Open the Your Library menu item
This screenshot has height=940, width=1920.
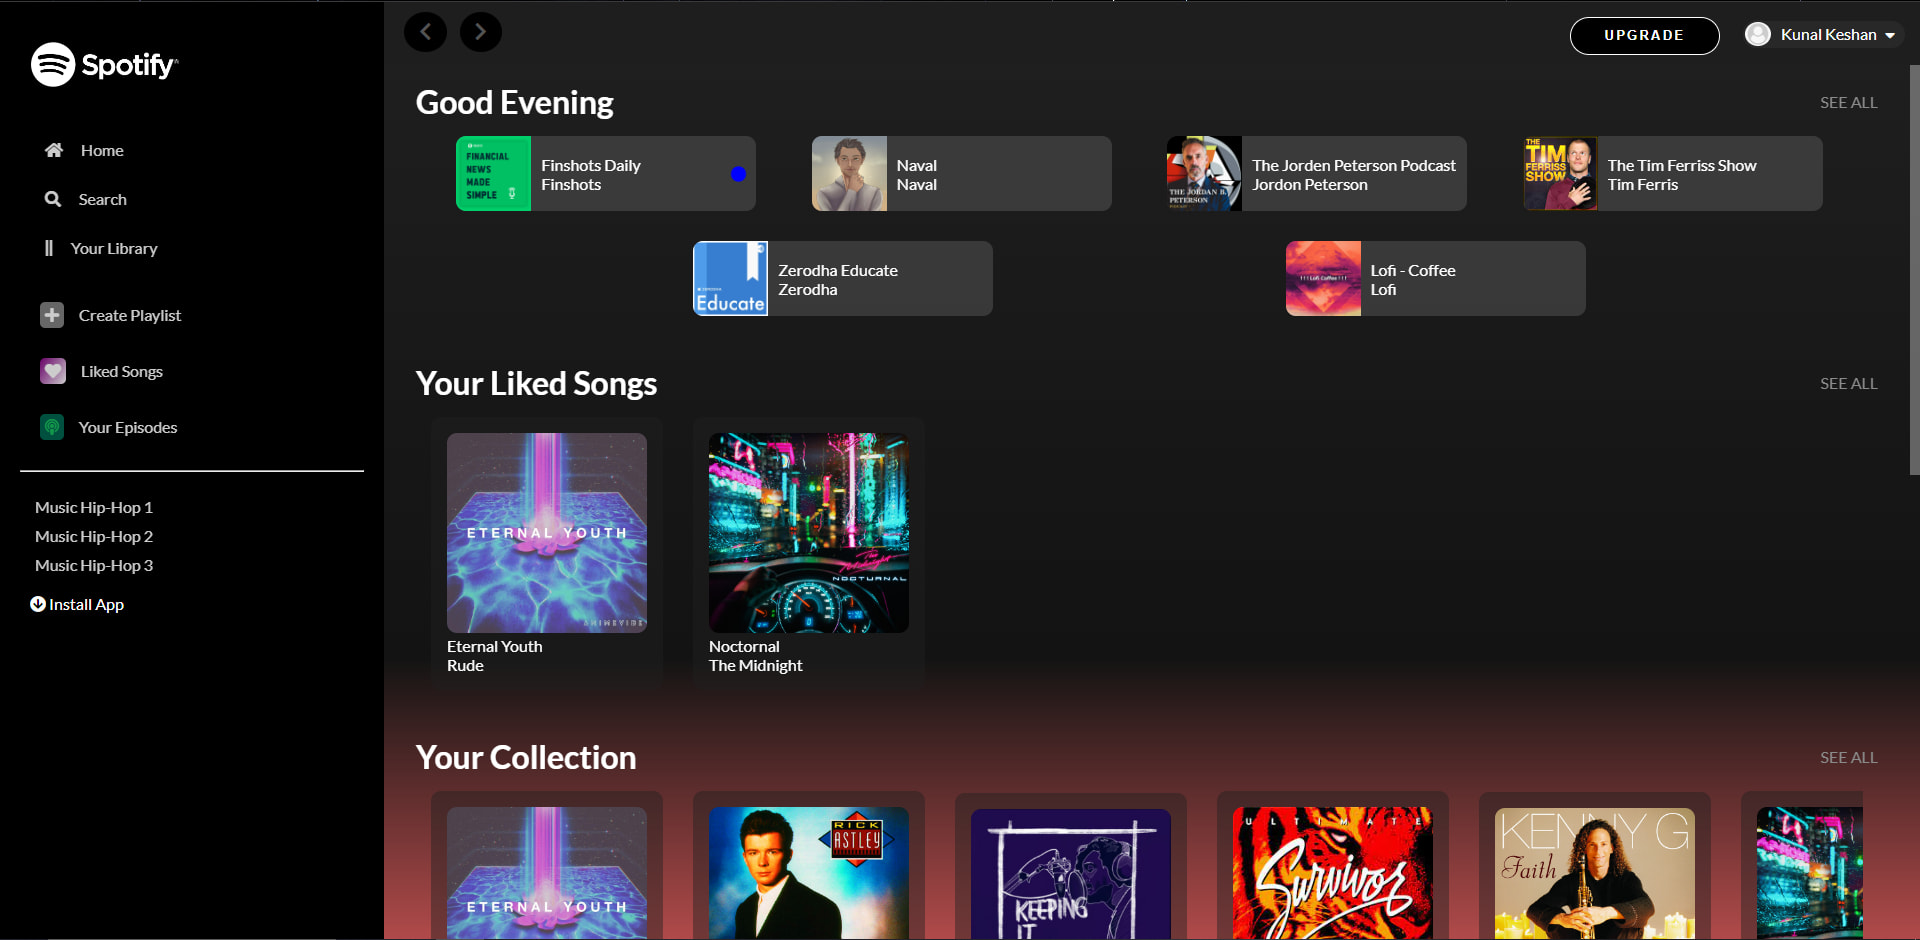pyautogui.click(x=113, y=248)
